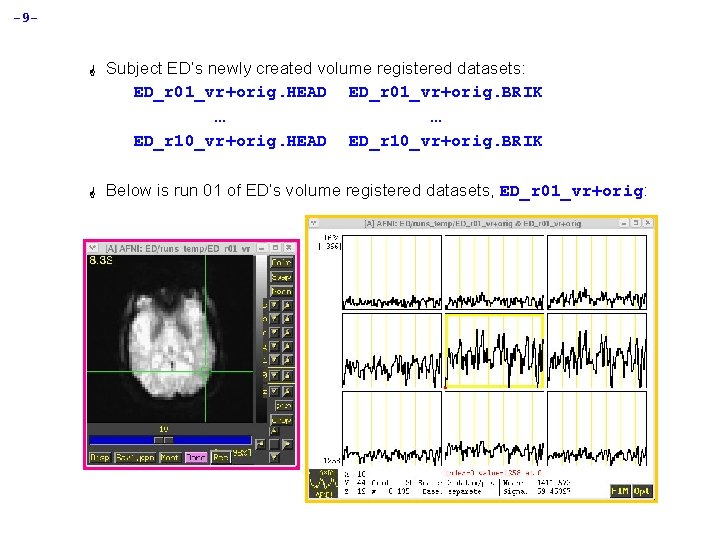Screen dimensions: 720x540
Task: Increase brightness with the 'b' row up arrow
Action: click(287, 318)
